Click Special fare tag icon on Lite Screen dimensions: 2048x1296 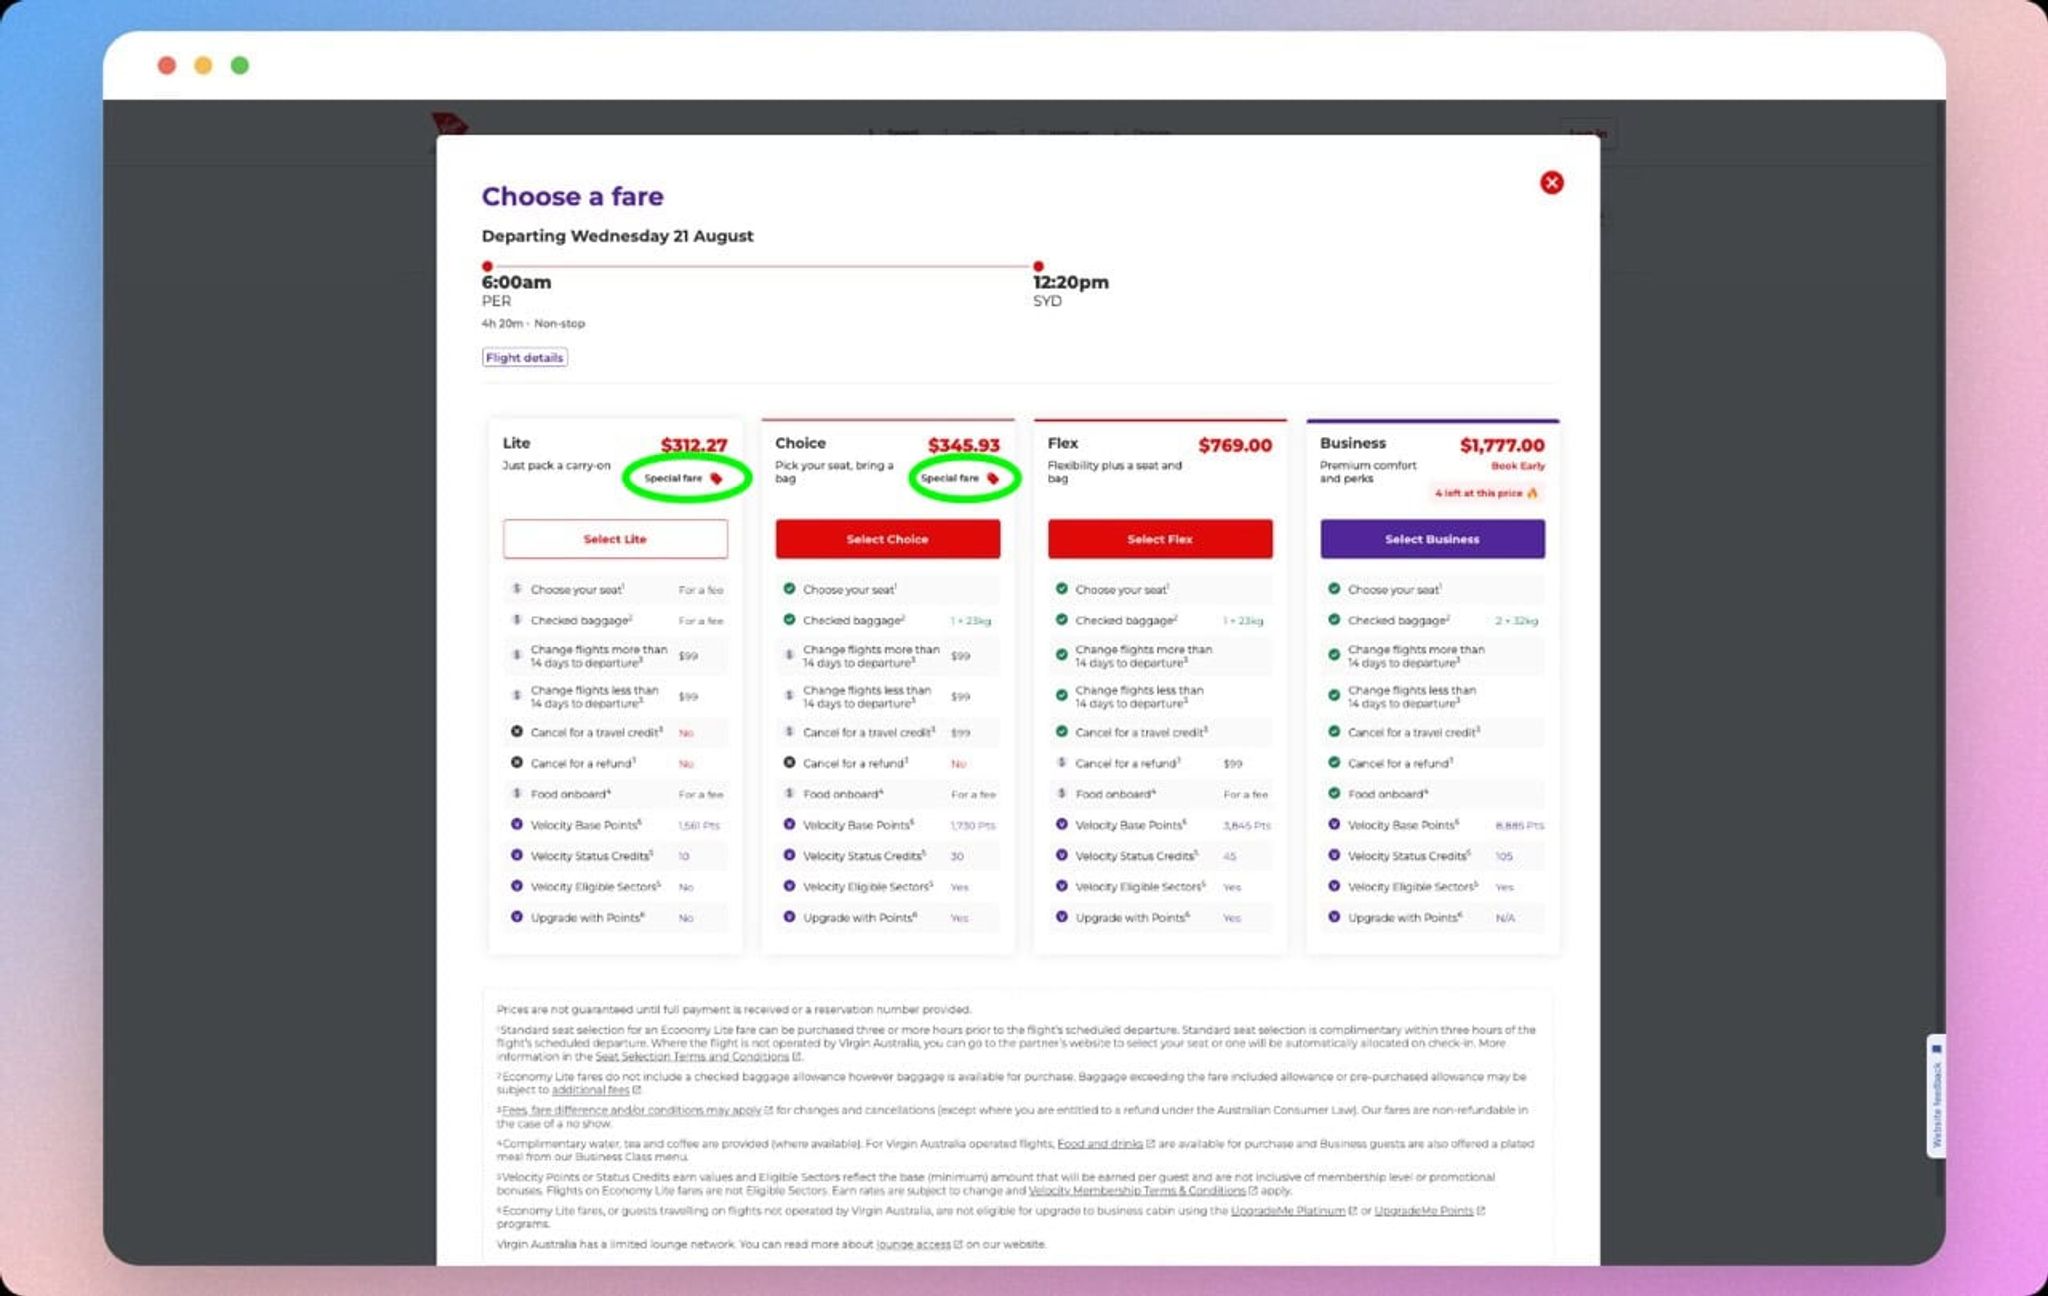(x=716, y=479)
